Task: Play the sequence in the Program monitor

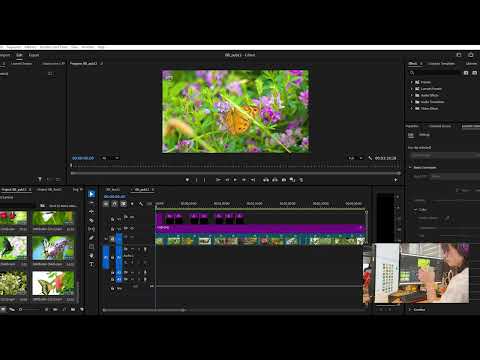Action: click(x=235, y=180)
